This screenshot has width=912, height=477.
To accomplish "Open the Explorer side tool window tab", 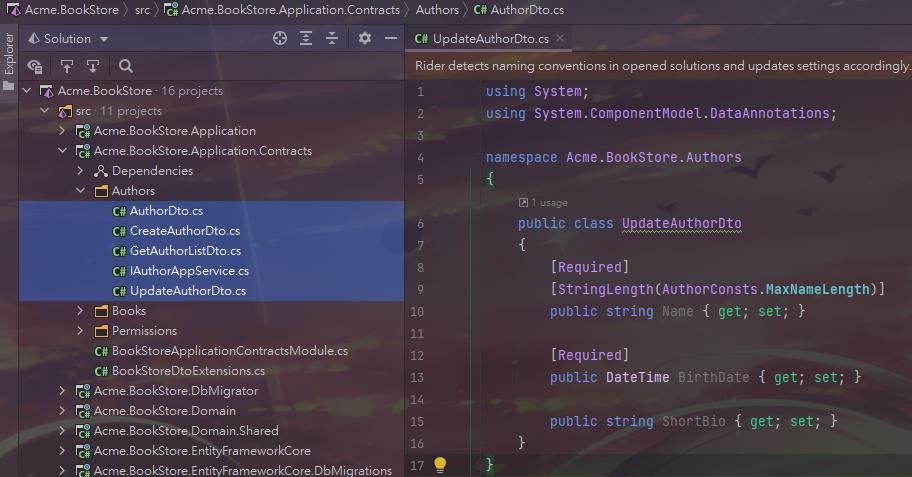I will tap(9, 55).
